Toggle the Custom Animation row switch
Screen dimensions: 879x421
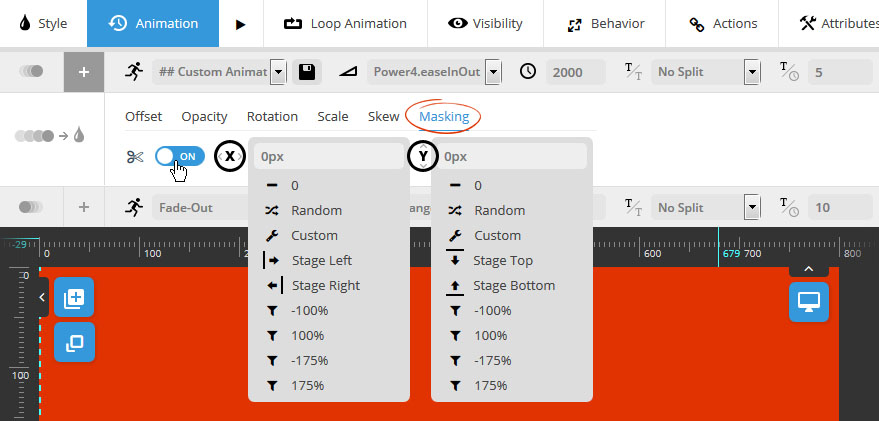tap(32, 72)
